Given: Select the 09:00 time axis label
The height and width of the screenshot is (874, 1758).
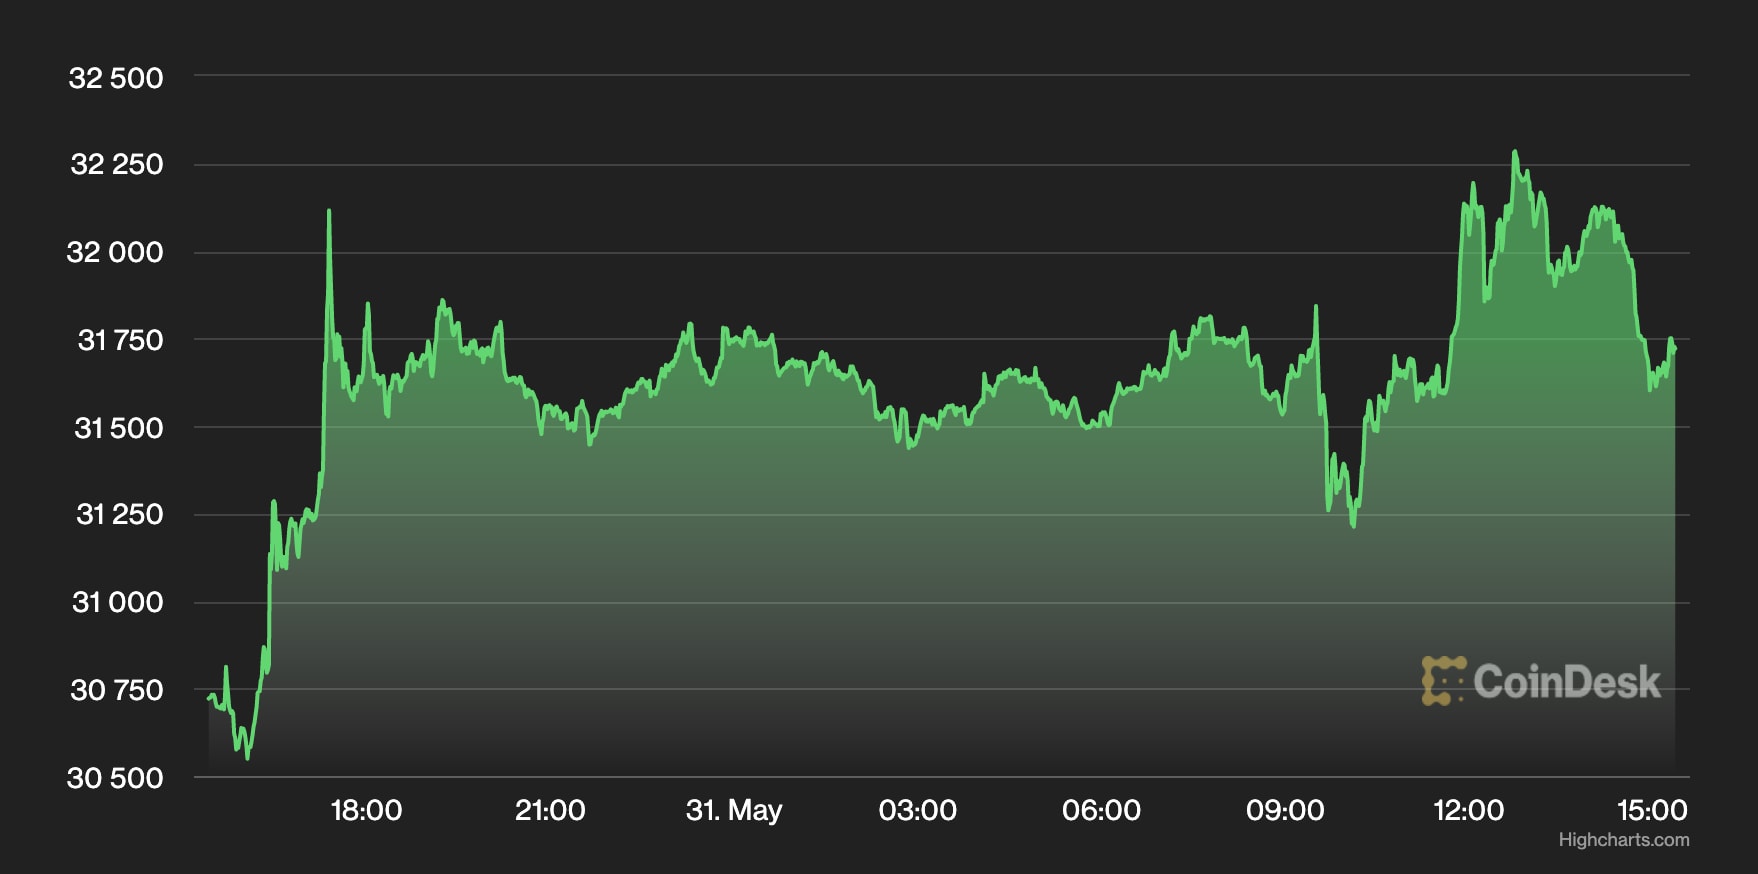Looking at the screenshot, I should click(1285, 810).
